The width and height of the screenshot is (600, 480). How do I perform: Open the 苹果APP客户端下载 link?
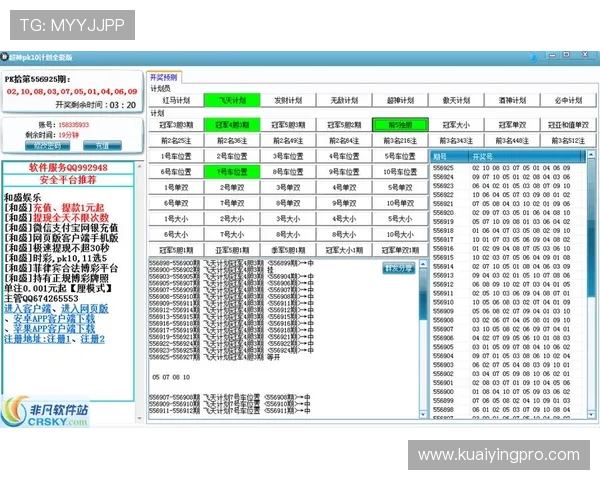(54, 328)
